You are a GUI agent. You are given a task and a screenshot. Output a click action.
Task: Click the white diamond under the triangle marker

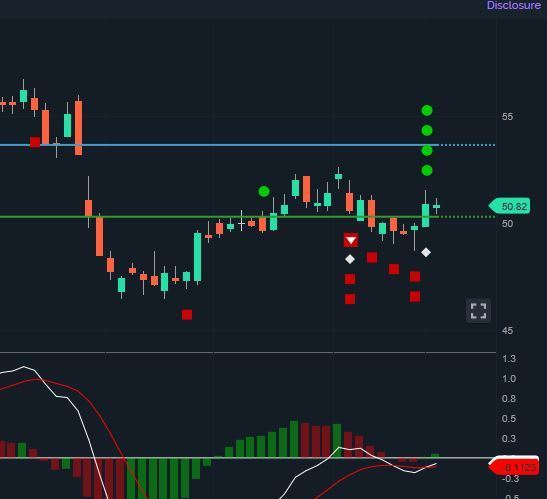click(x=350, y=259)
